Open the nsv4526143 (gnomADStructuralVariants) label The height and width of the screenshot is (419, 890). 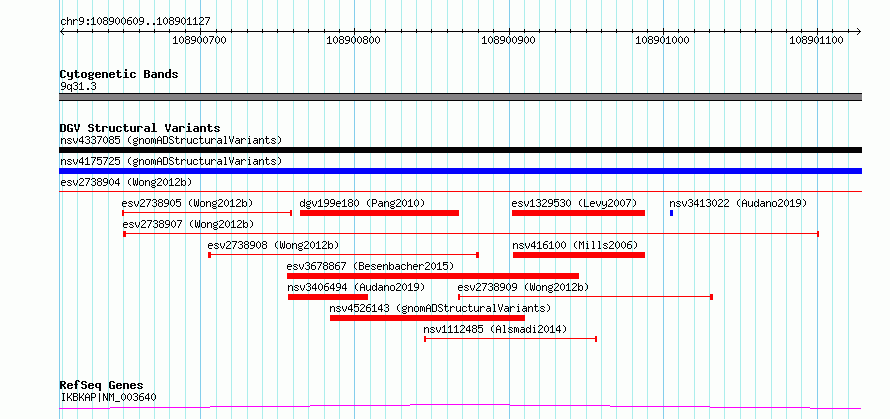[440, 308]
